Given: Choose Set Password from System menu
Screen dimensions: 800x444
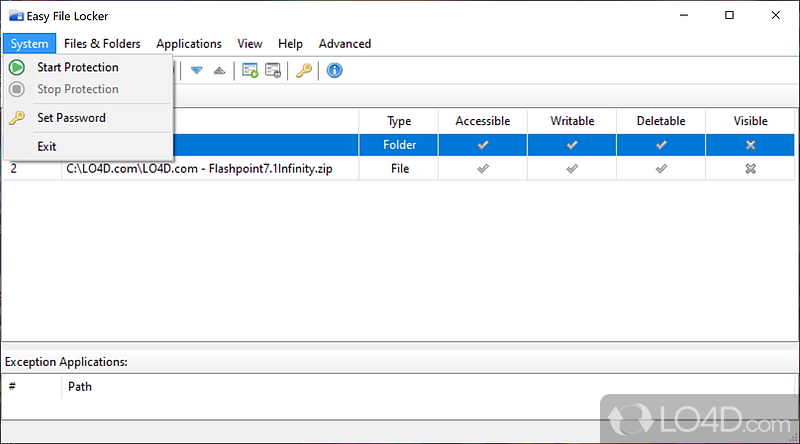Looking at the screenshot, I should (71, 118).
